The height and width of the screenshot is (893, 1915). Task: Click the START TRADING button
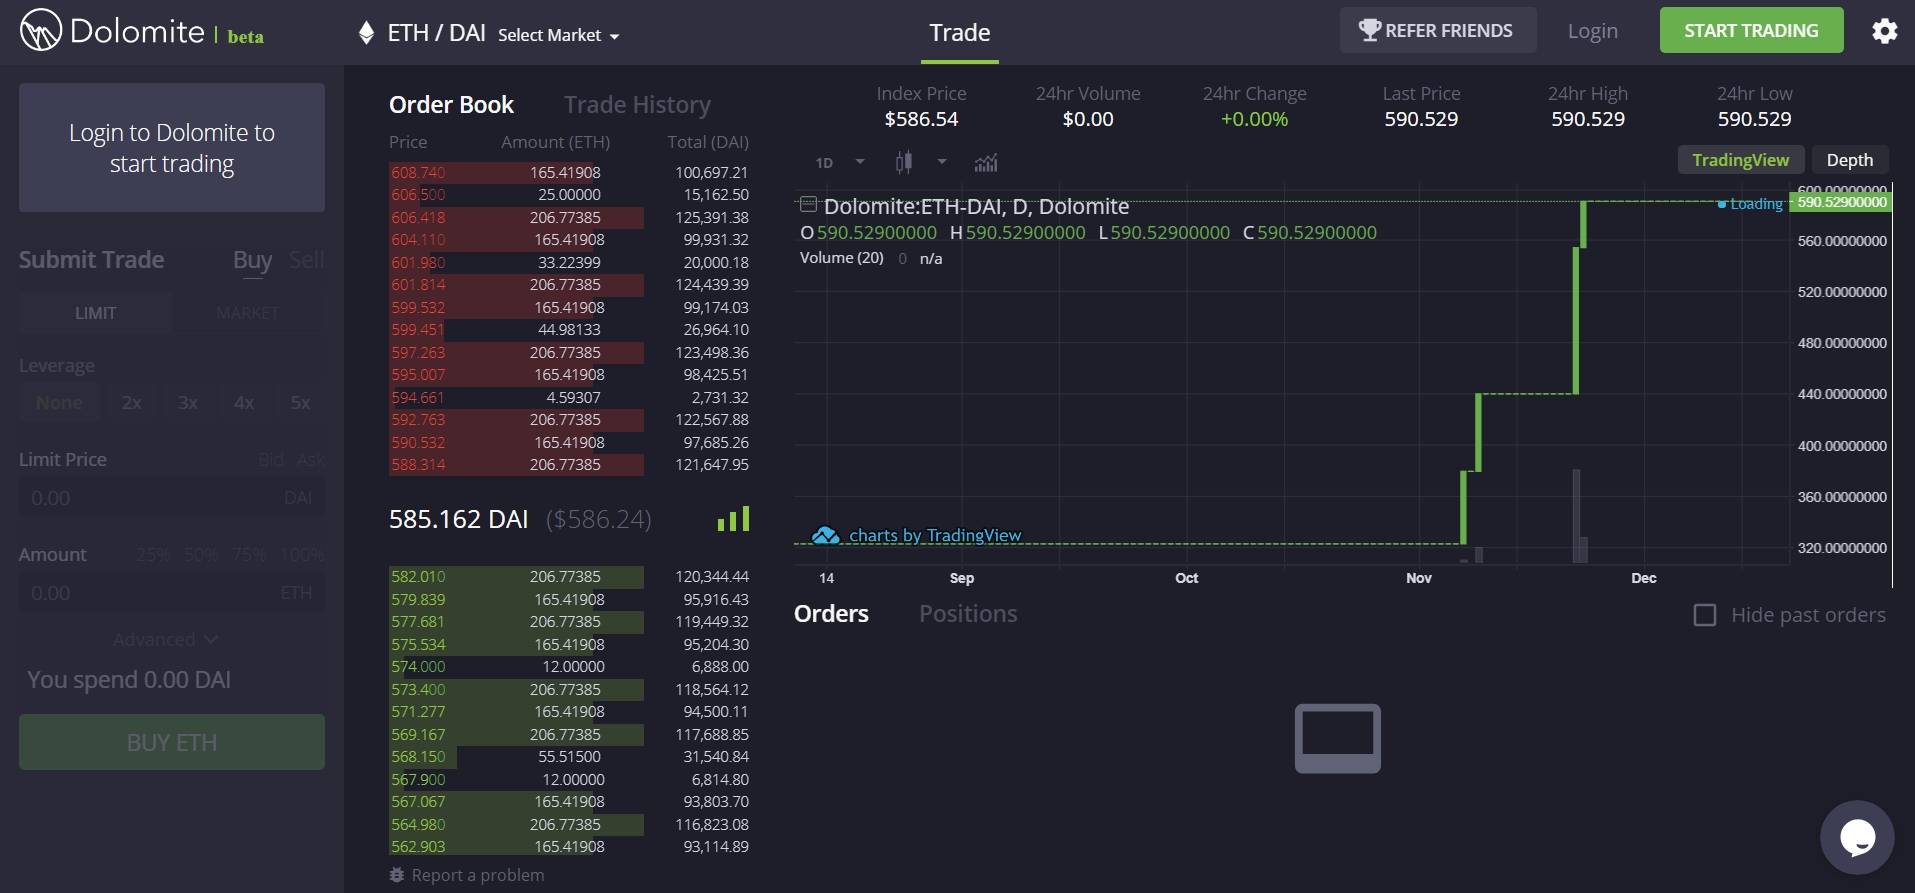coord(1751,30)
